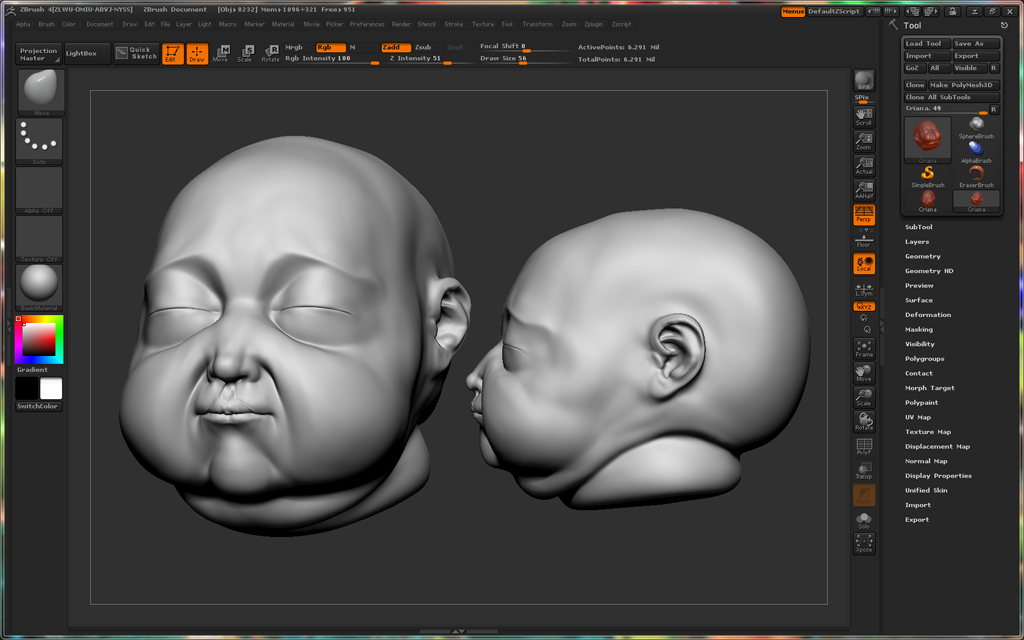
Task: Activate the Draw mode button
Action: pyautogui.click(x=197, y=54)
